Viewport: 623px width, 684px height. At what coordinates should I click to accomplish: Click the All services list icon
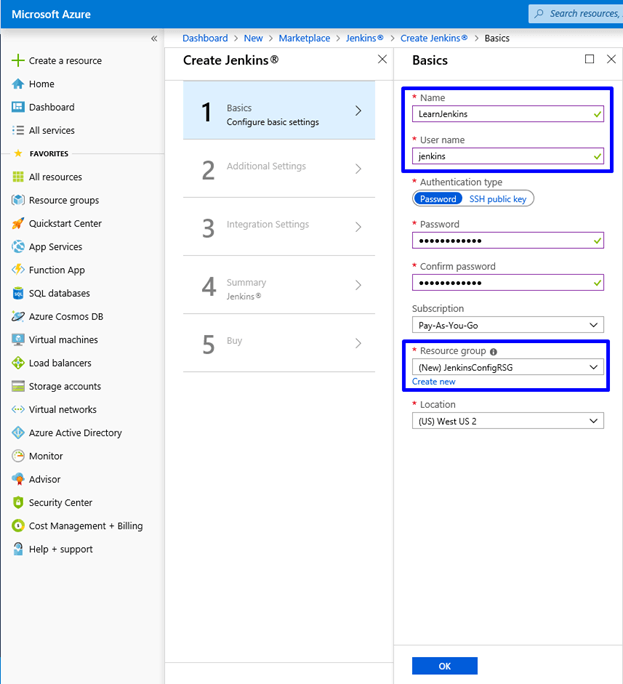click(x=18, y=130)
